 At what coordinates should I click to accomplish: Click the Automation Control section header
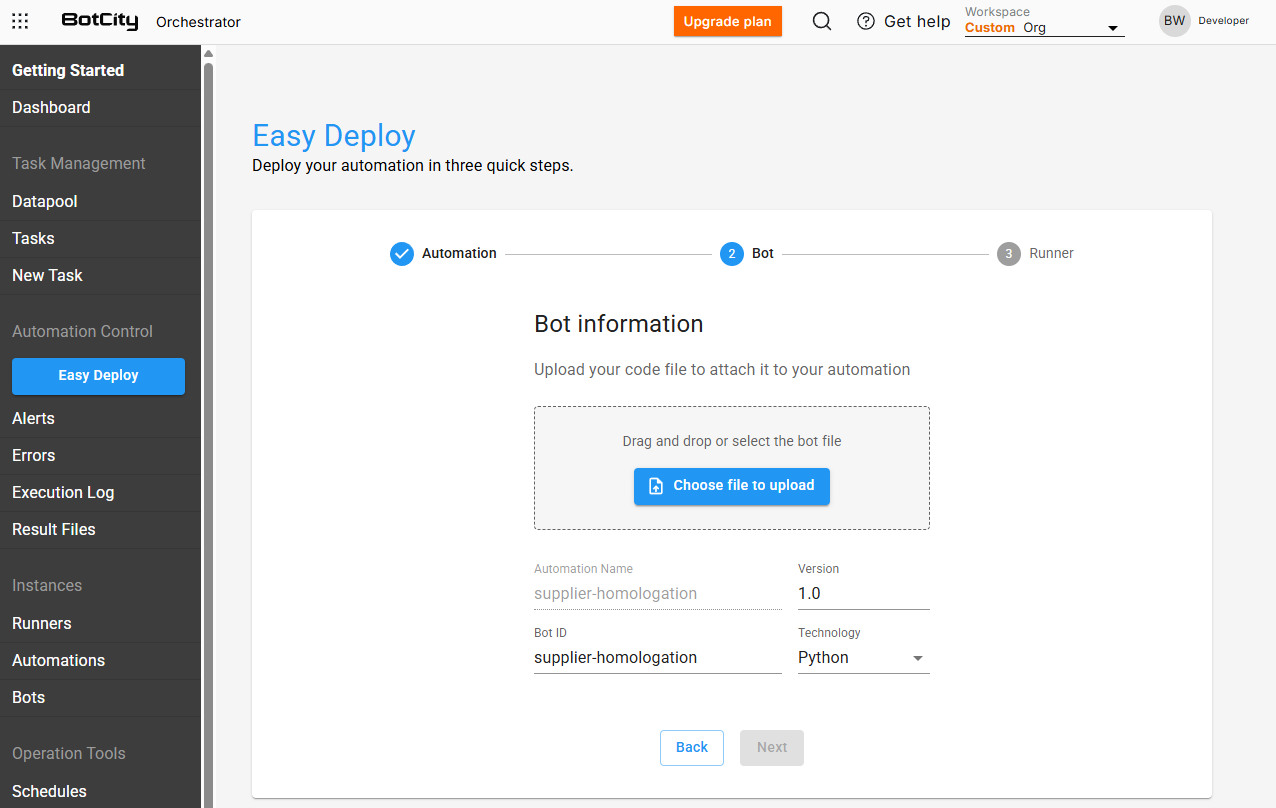point(82,332)
